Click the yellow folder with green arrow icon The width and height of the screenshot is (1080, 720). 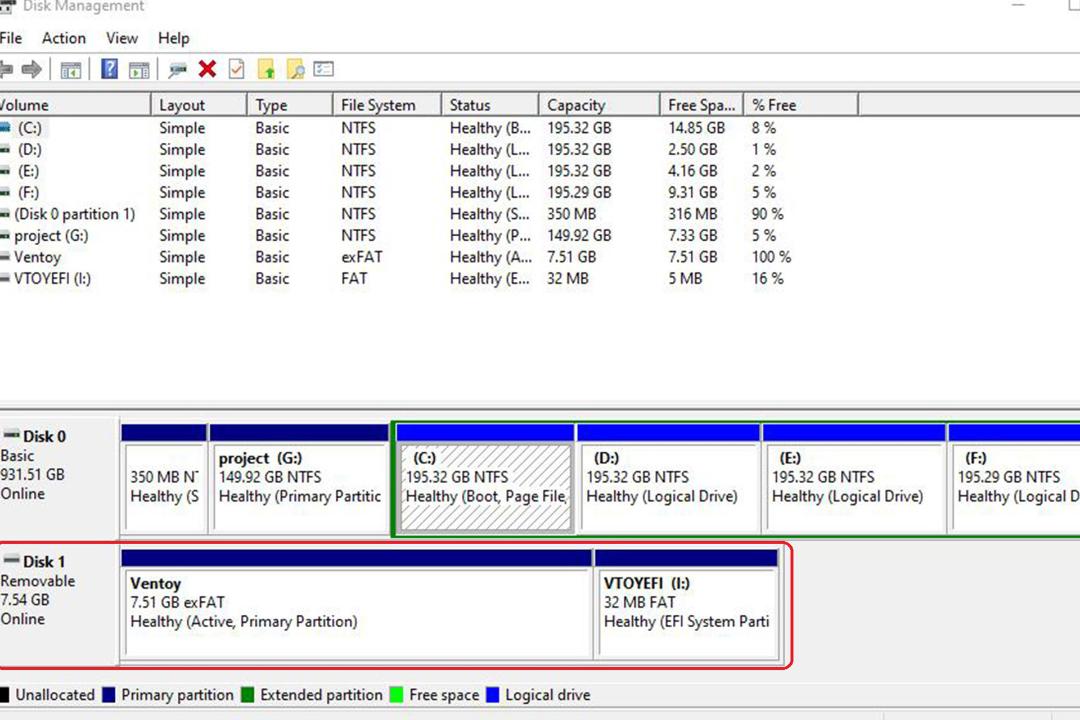tap(266, 69)
